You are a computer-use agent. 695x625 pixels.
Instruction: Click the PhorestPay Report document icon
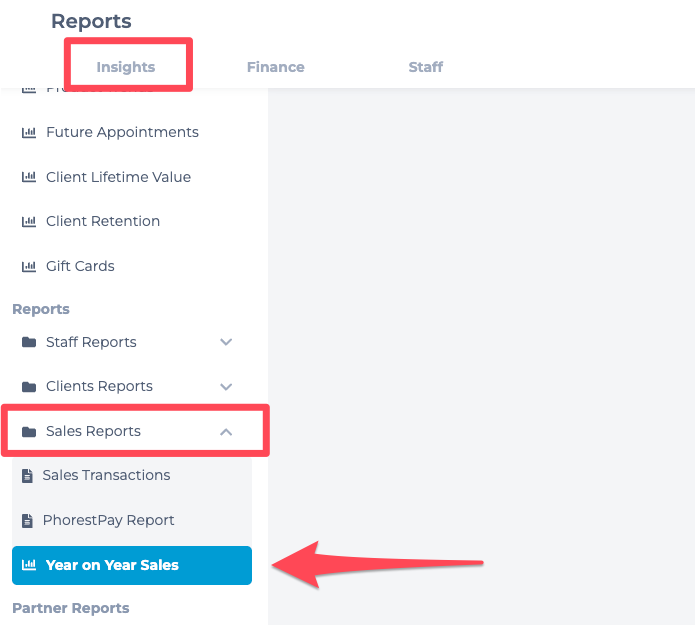[x=27, y=520]
